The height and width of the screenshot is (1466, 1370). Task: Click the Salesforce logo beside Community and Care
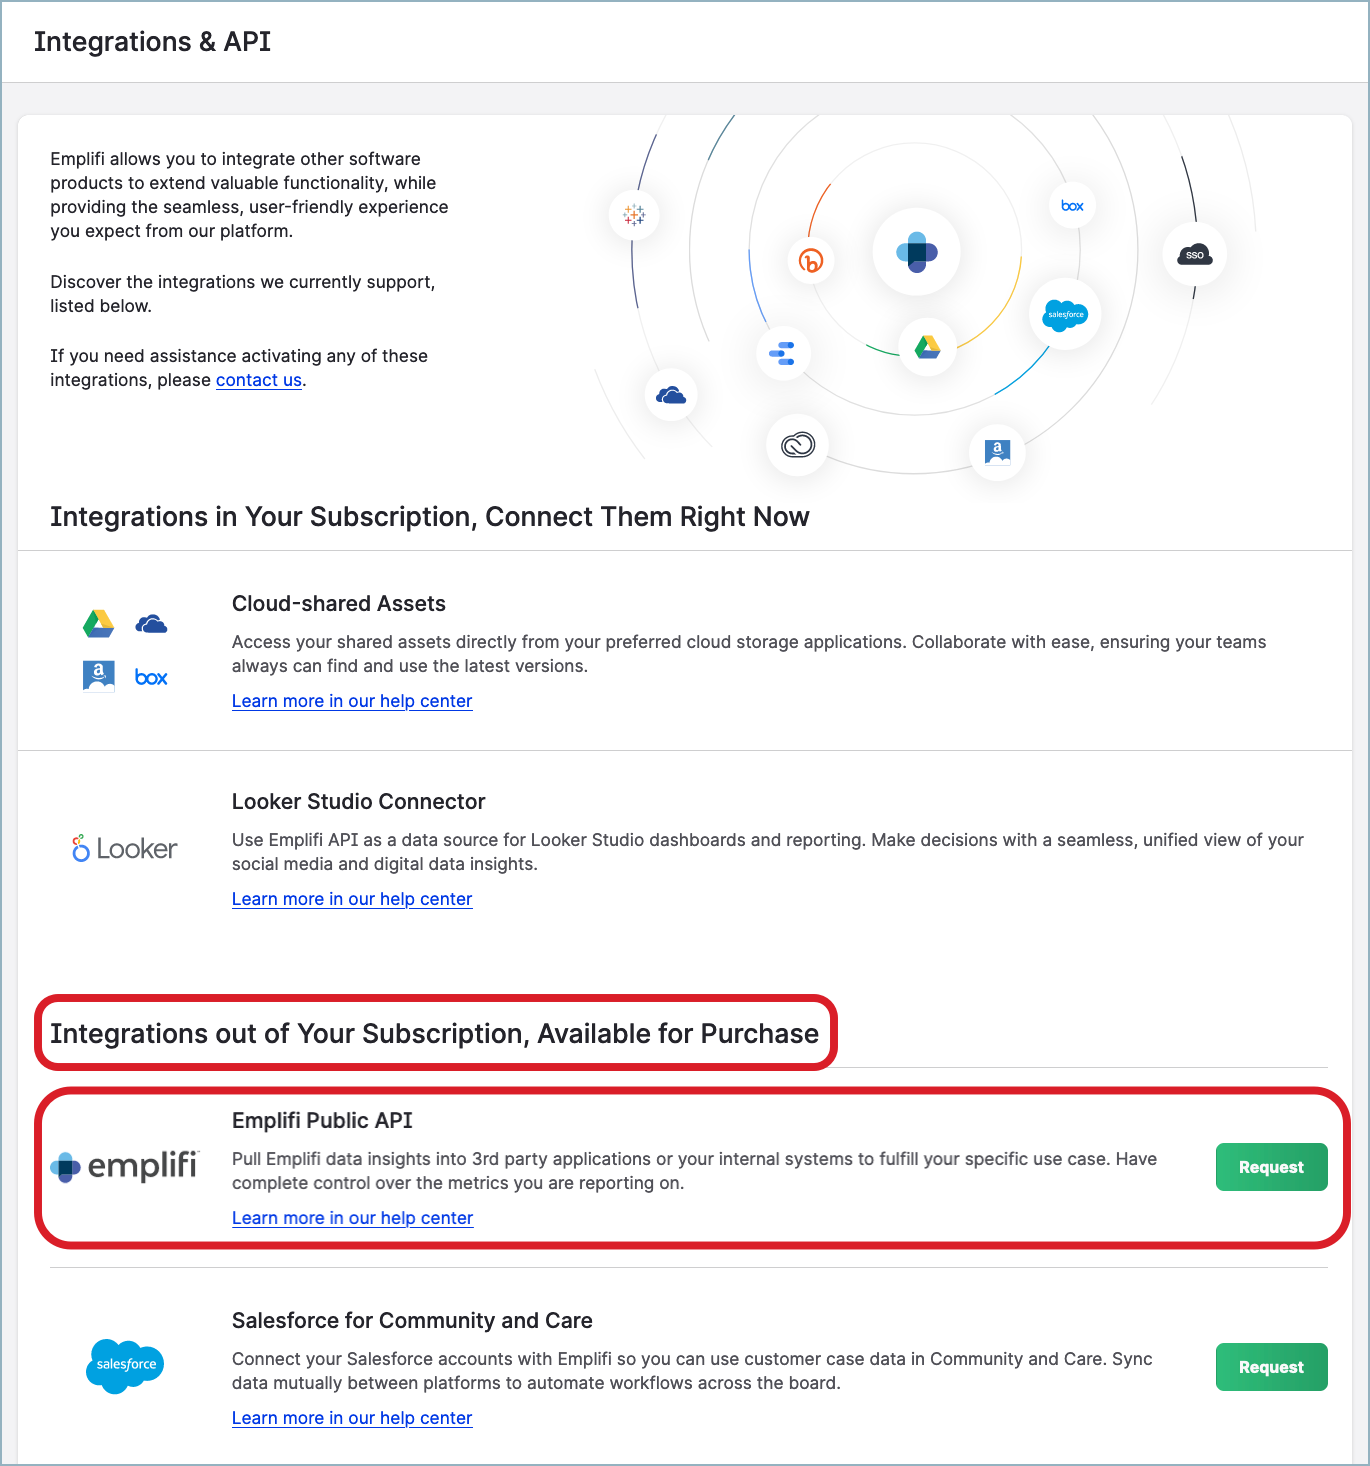tap(125, 1365)
